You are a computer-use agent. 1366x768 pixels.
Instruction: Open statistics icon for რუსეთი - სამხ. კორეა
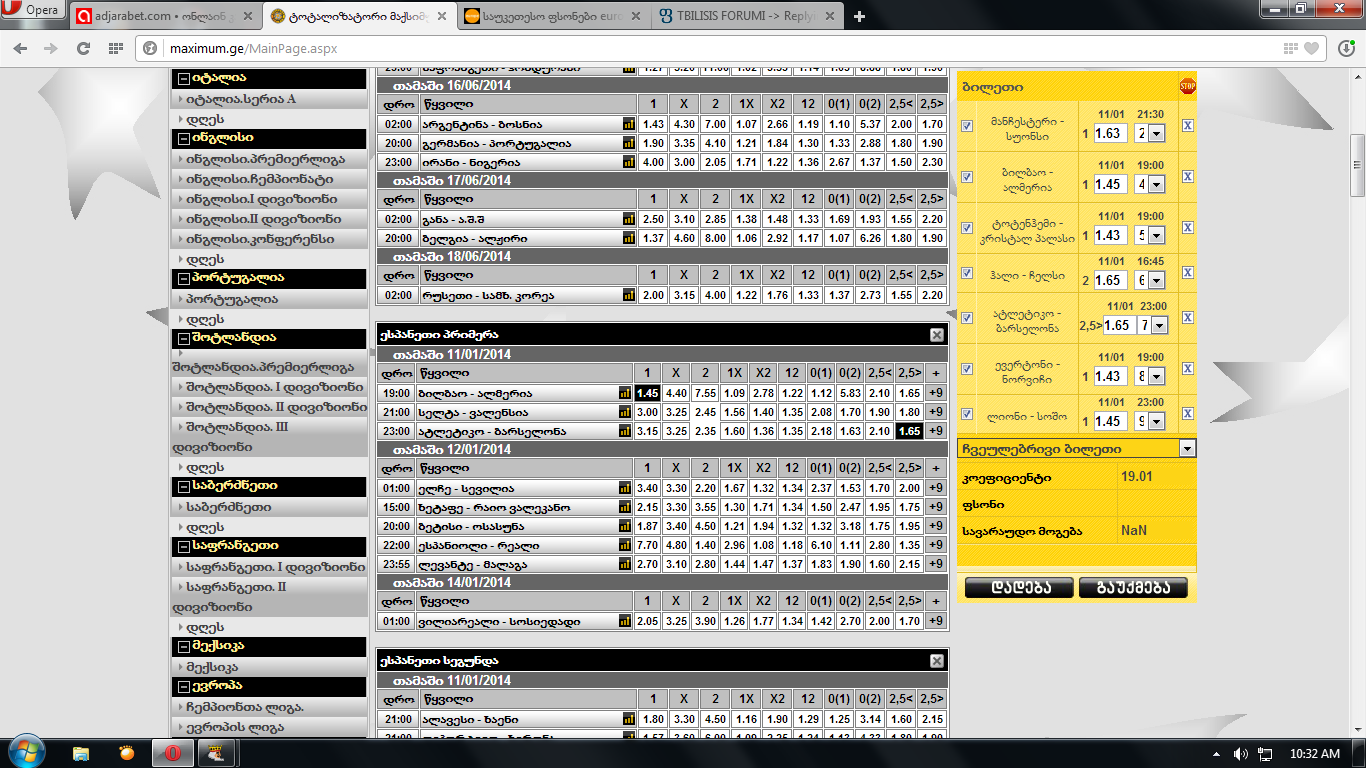click(x=629, y=295)
